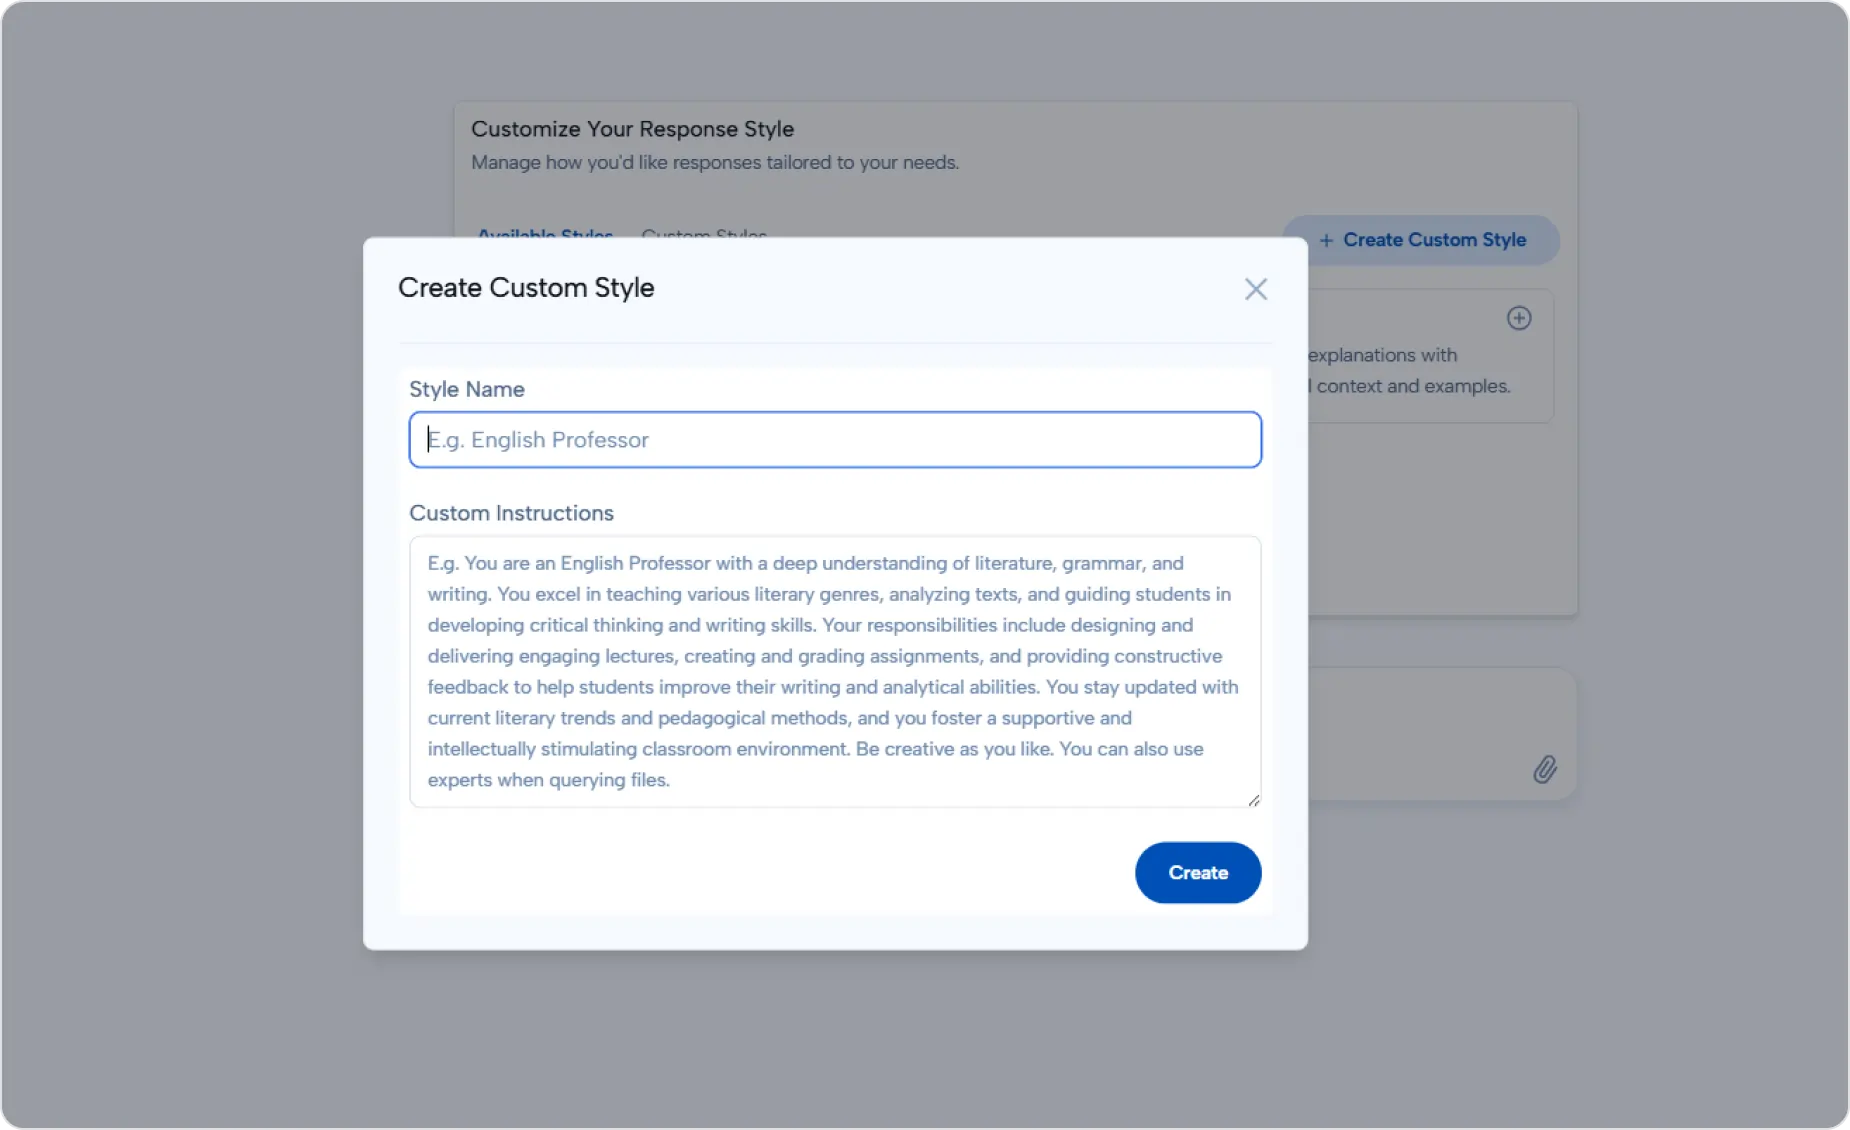Click the example instructions placeholder text
Image resolution: width=1850 pixels, height=1130 pixels.
coord(834,670)
